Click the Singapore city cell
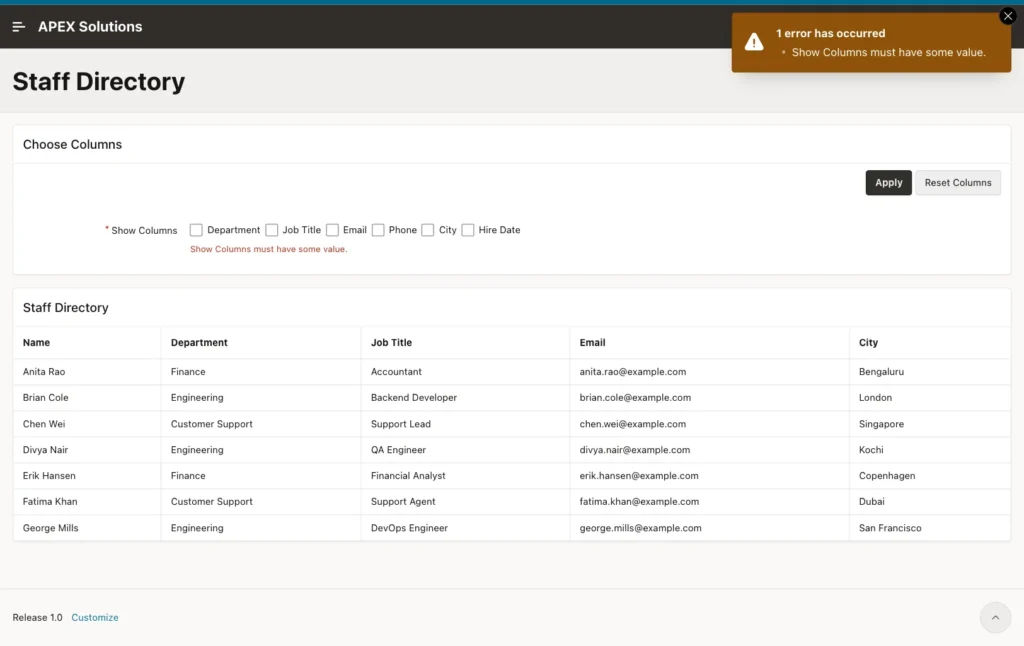 [929, 424]
